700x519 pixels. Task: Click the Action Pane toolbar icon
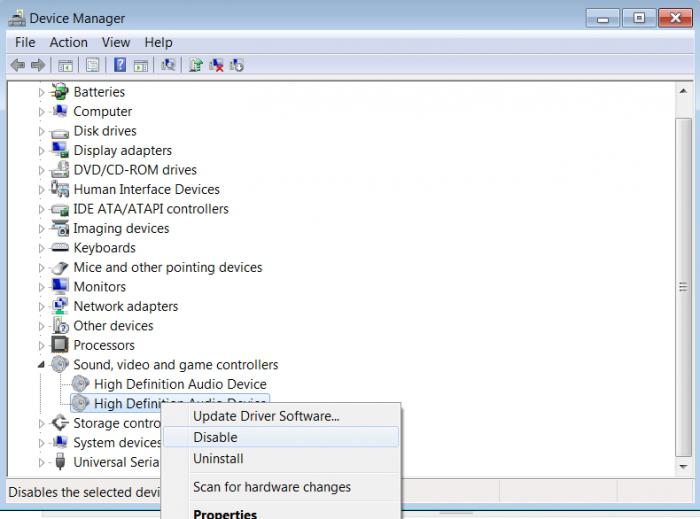(141, 66)
